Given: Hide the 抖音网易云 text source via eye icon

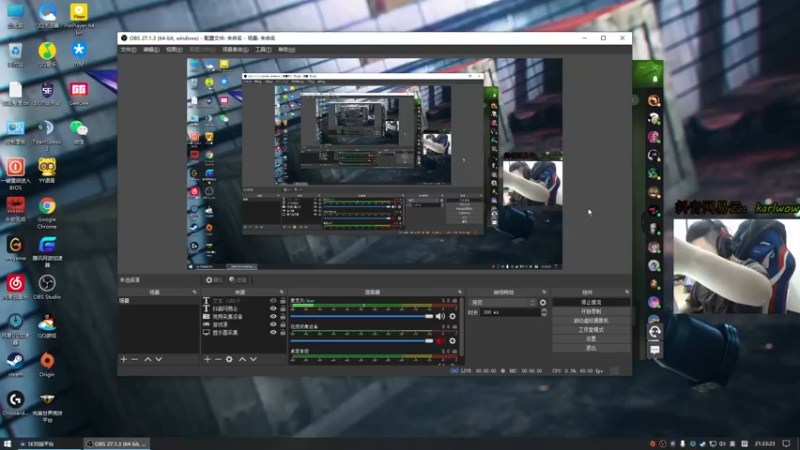Looking at the screenshot, I should pos(273,309).
